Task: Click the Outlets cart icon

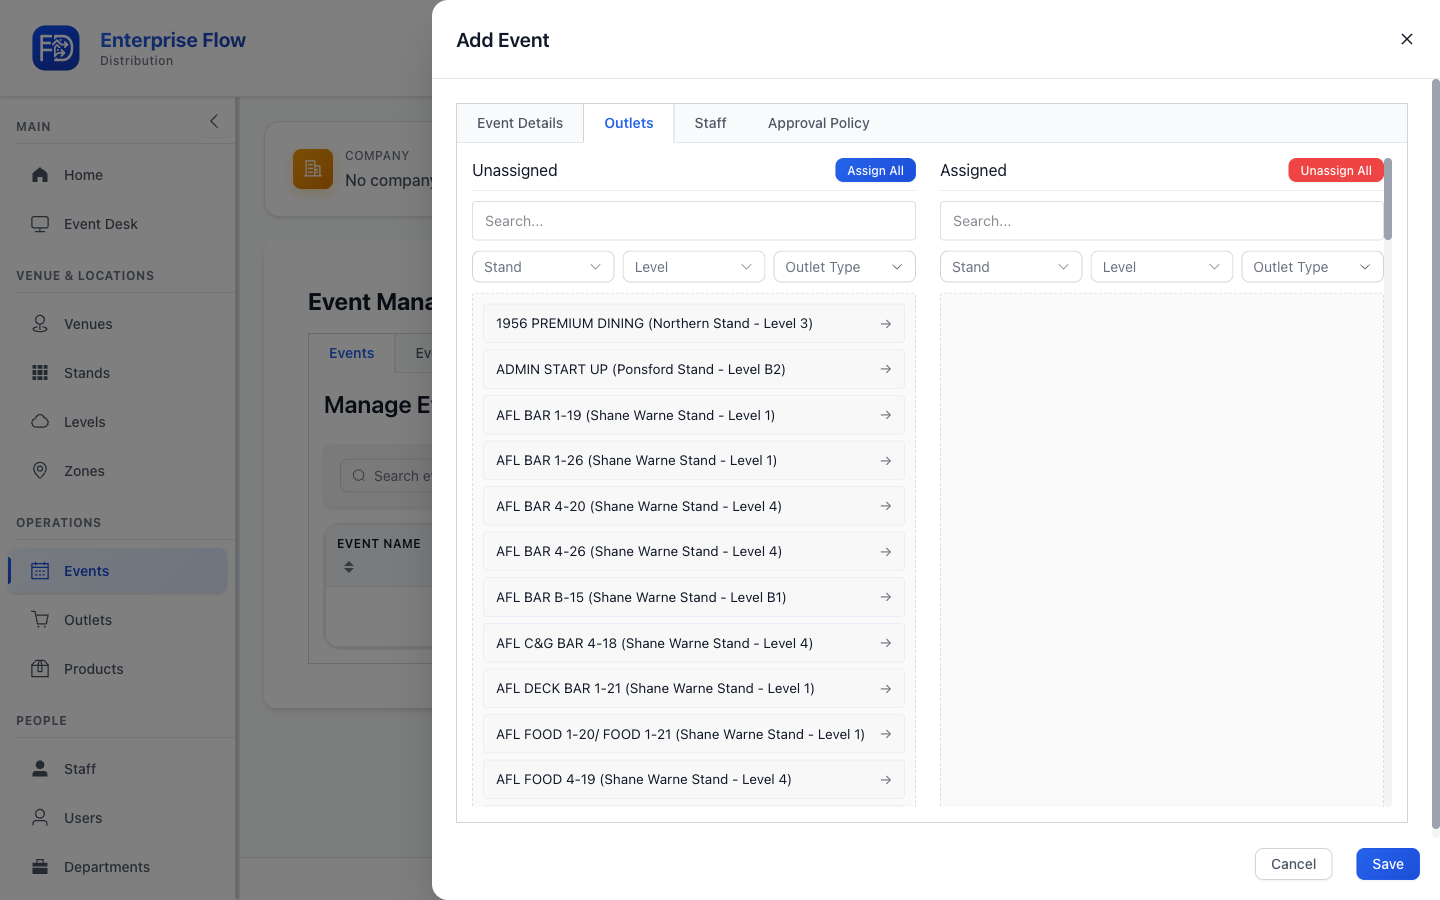Action: [x=40, y=620]
